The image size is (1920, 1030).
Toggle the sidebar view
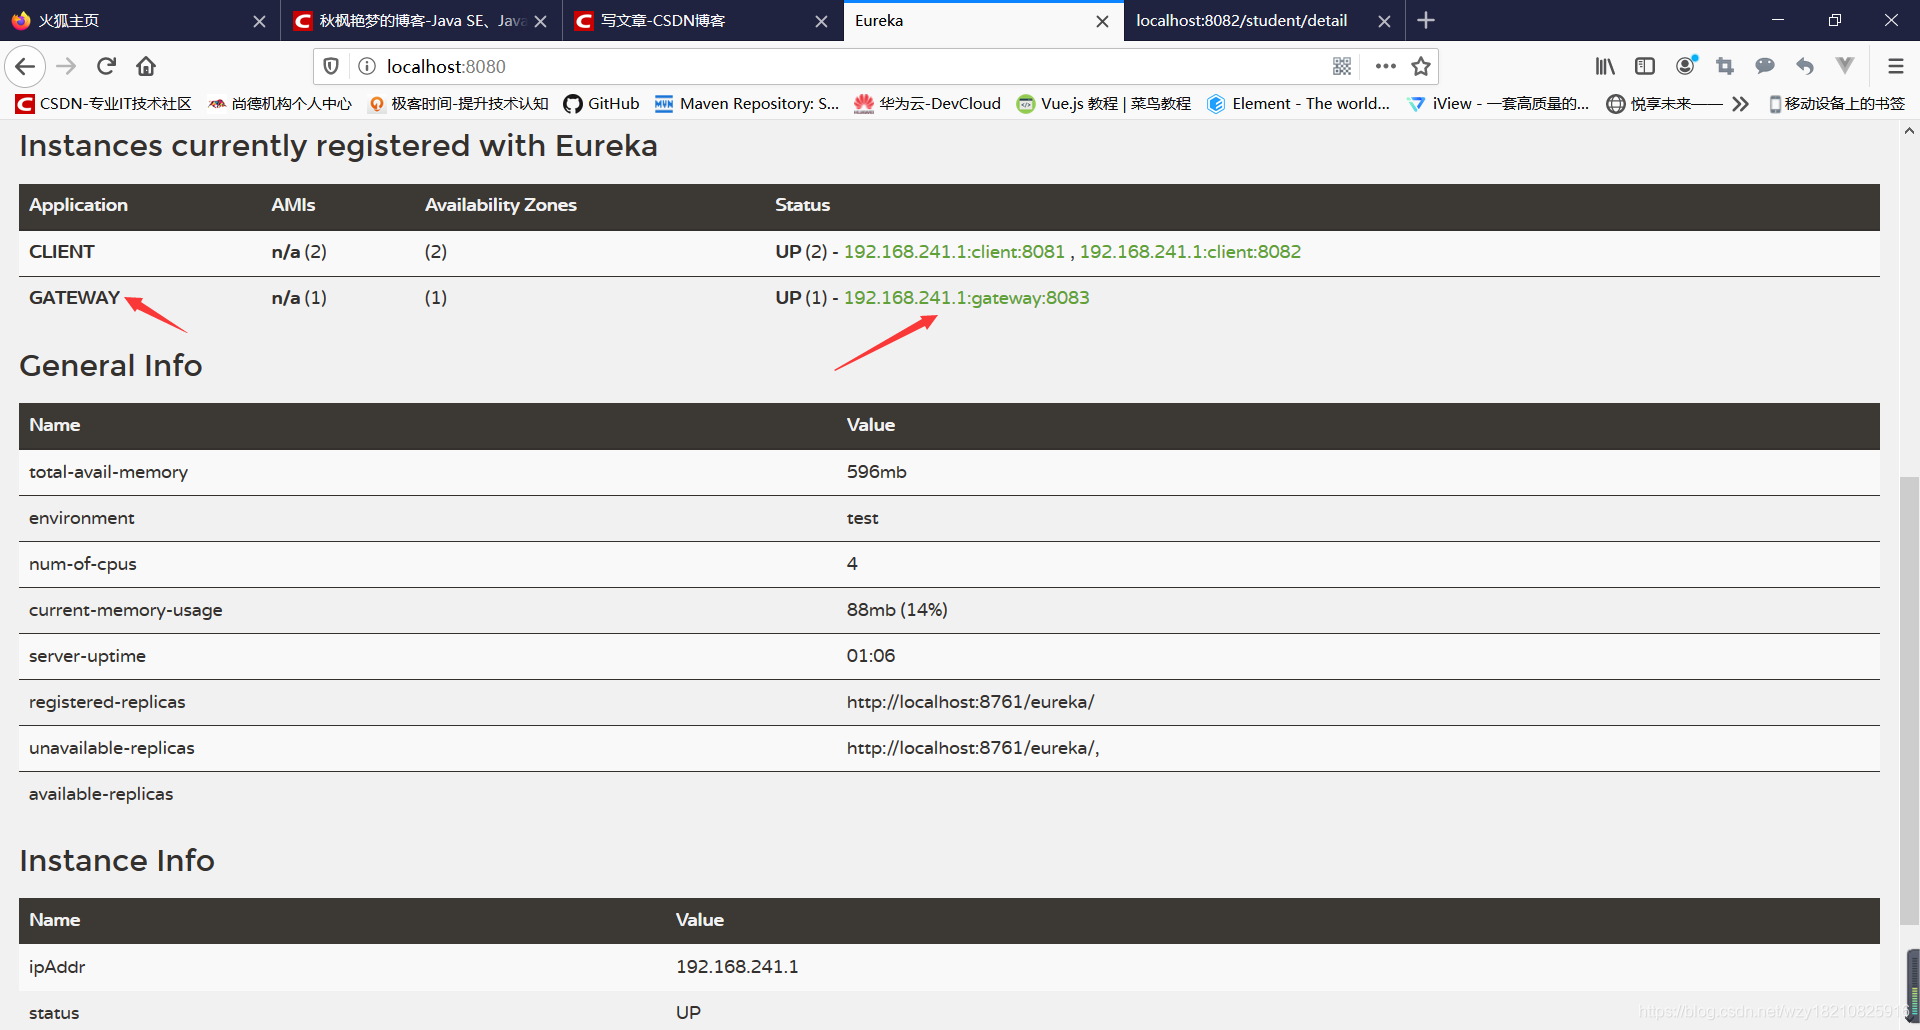(x=1645, y=66)
